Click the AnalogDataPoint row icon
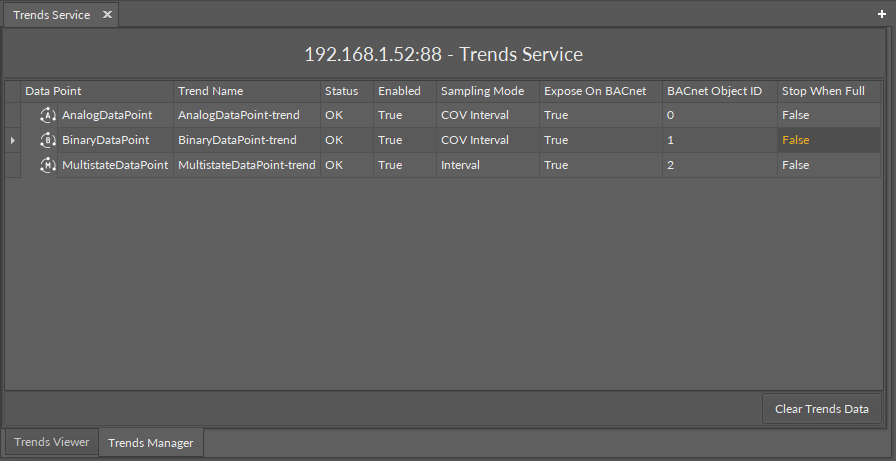896x461 pixels. [47, 115]
